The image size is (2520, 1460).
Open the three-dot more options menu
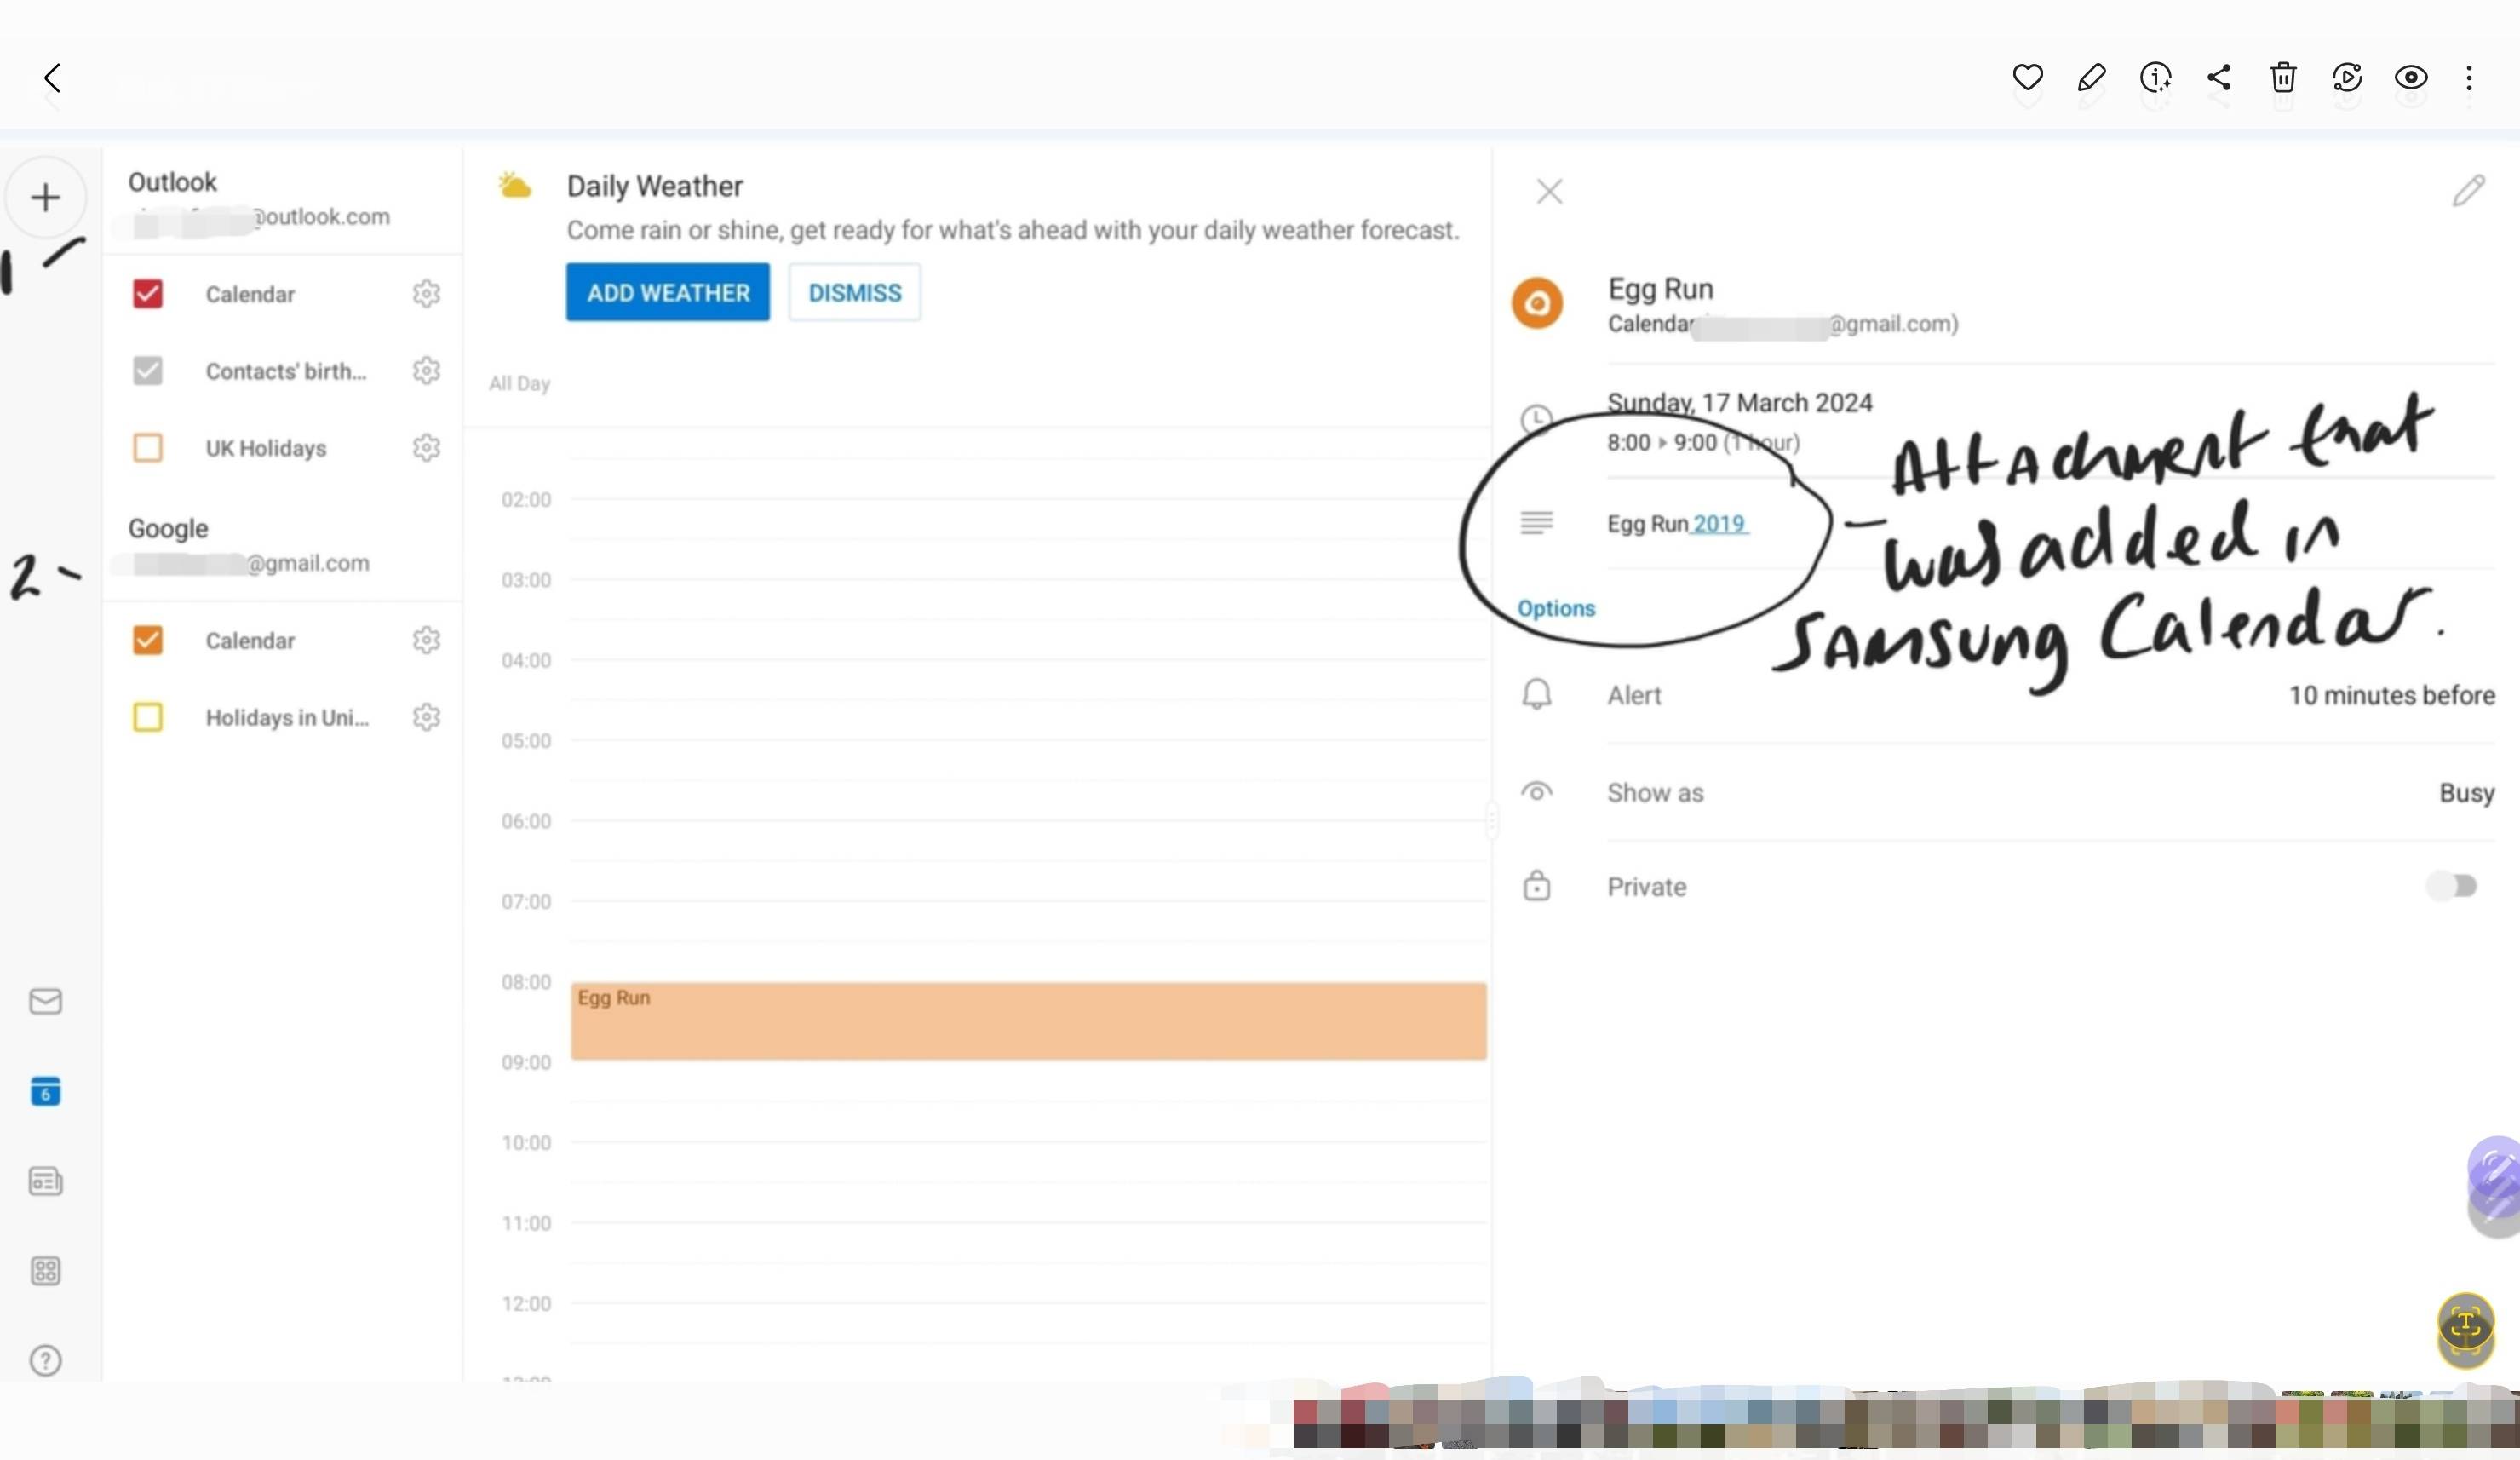click(x=2468, y=77)
